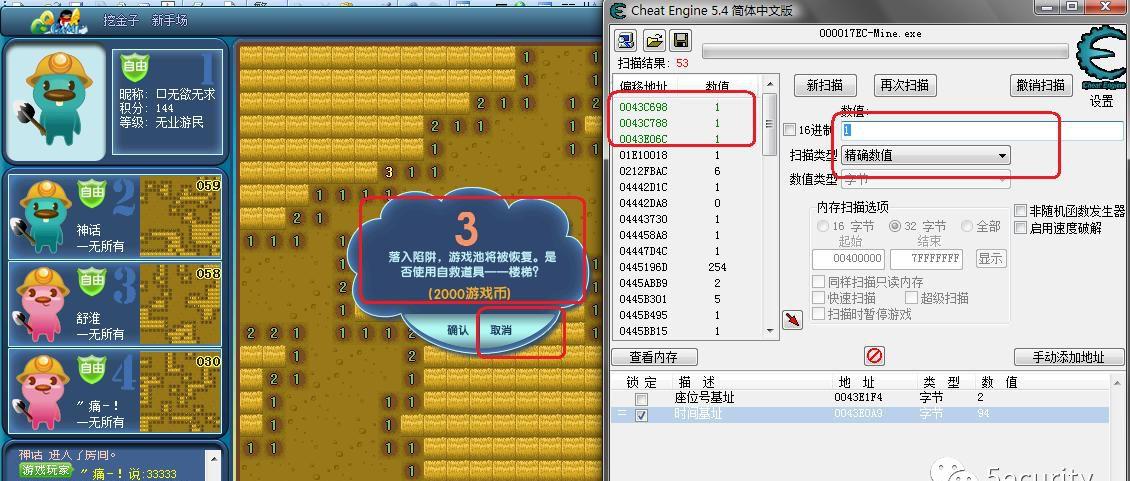Click the 数值 value input field
The width and height of the screenshot is (1130, 481).
pyautogui.click(x=982, y=130)
